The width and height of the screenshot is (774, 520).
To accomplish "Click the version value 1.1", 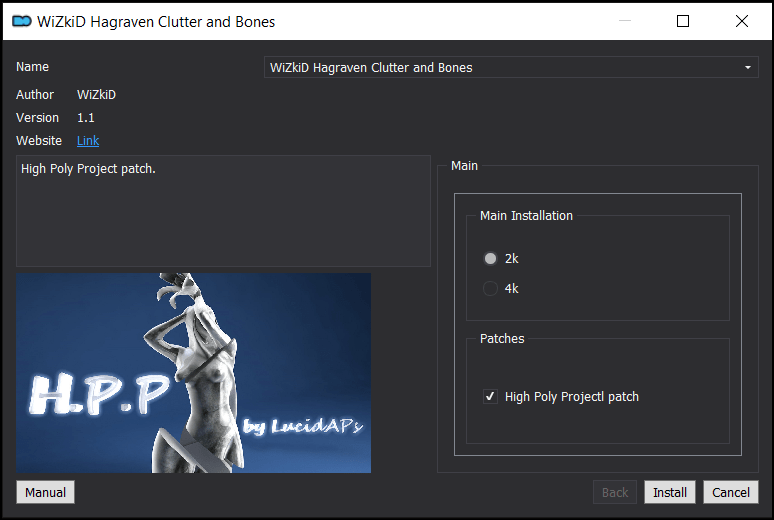I will coord(85,118).
